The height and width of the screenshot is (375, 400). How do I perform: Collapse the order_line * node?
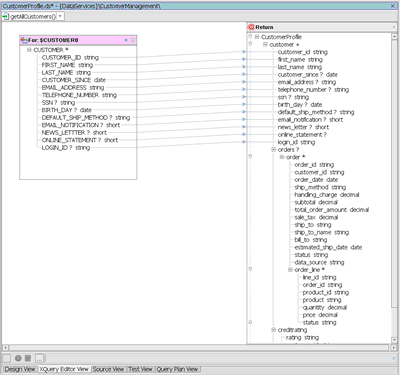pyautogui.click(x=290, y=270)
